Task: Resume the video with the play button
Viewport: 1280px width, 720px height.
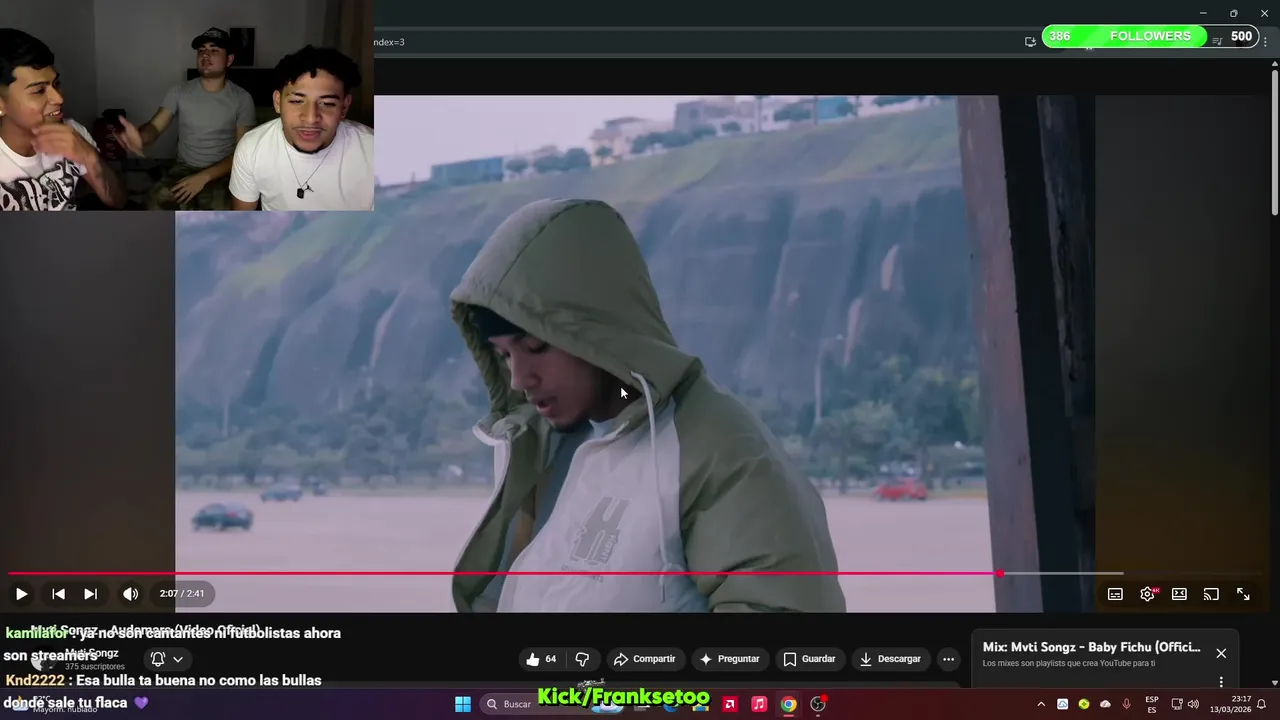Action: click(21, 594)
